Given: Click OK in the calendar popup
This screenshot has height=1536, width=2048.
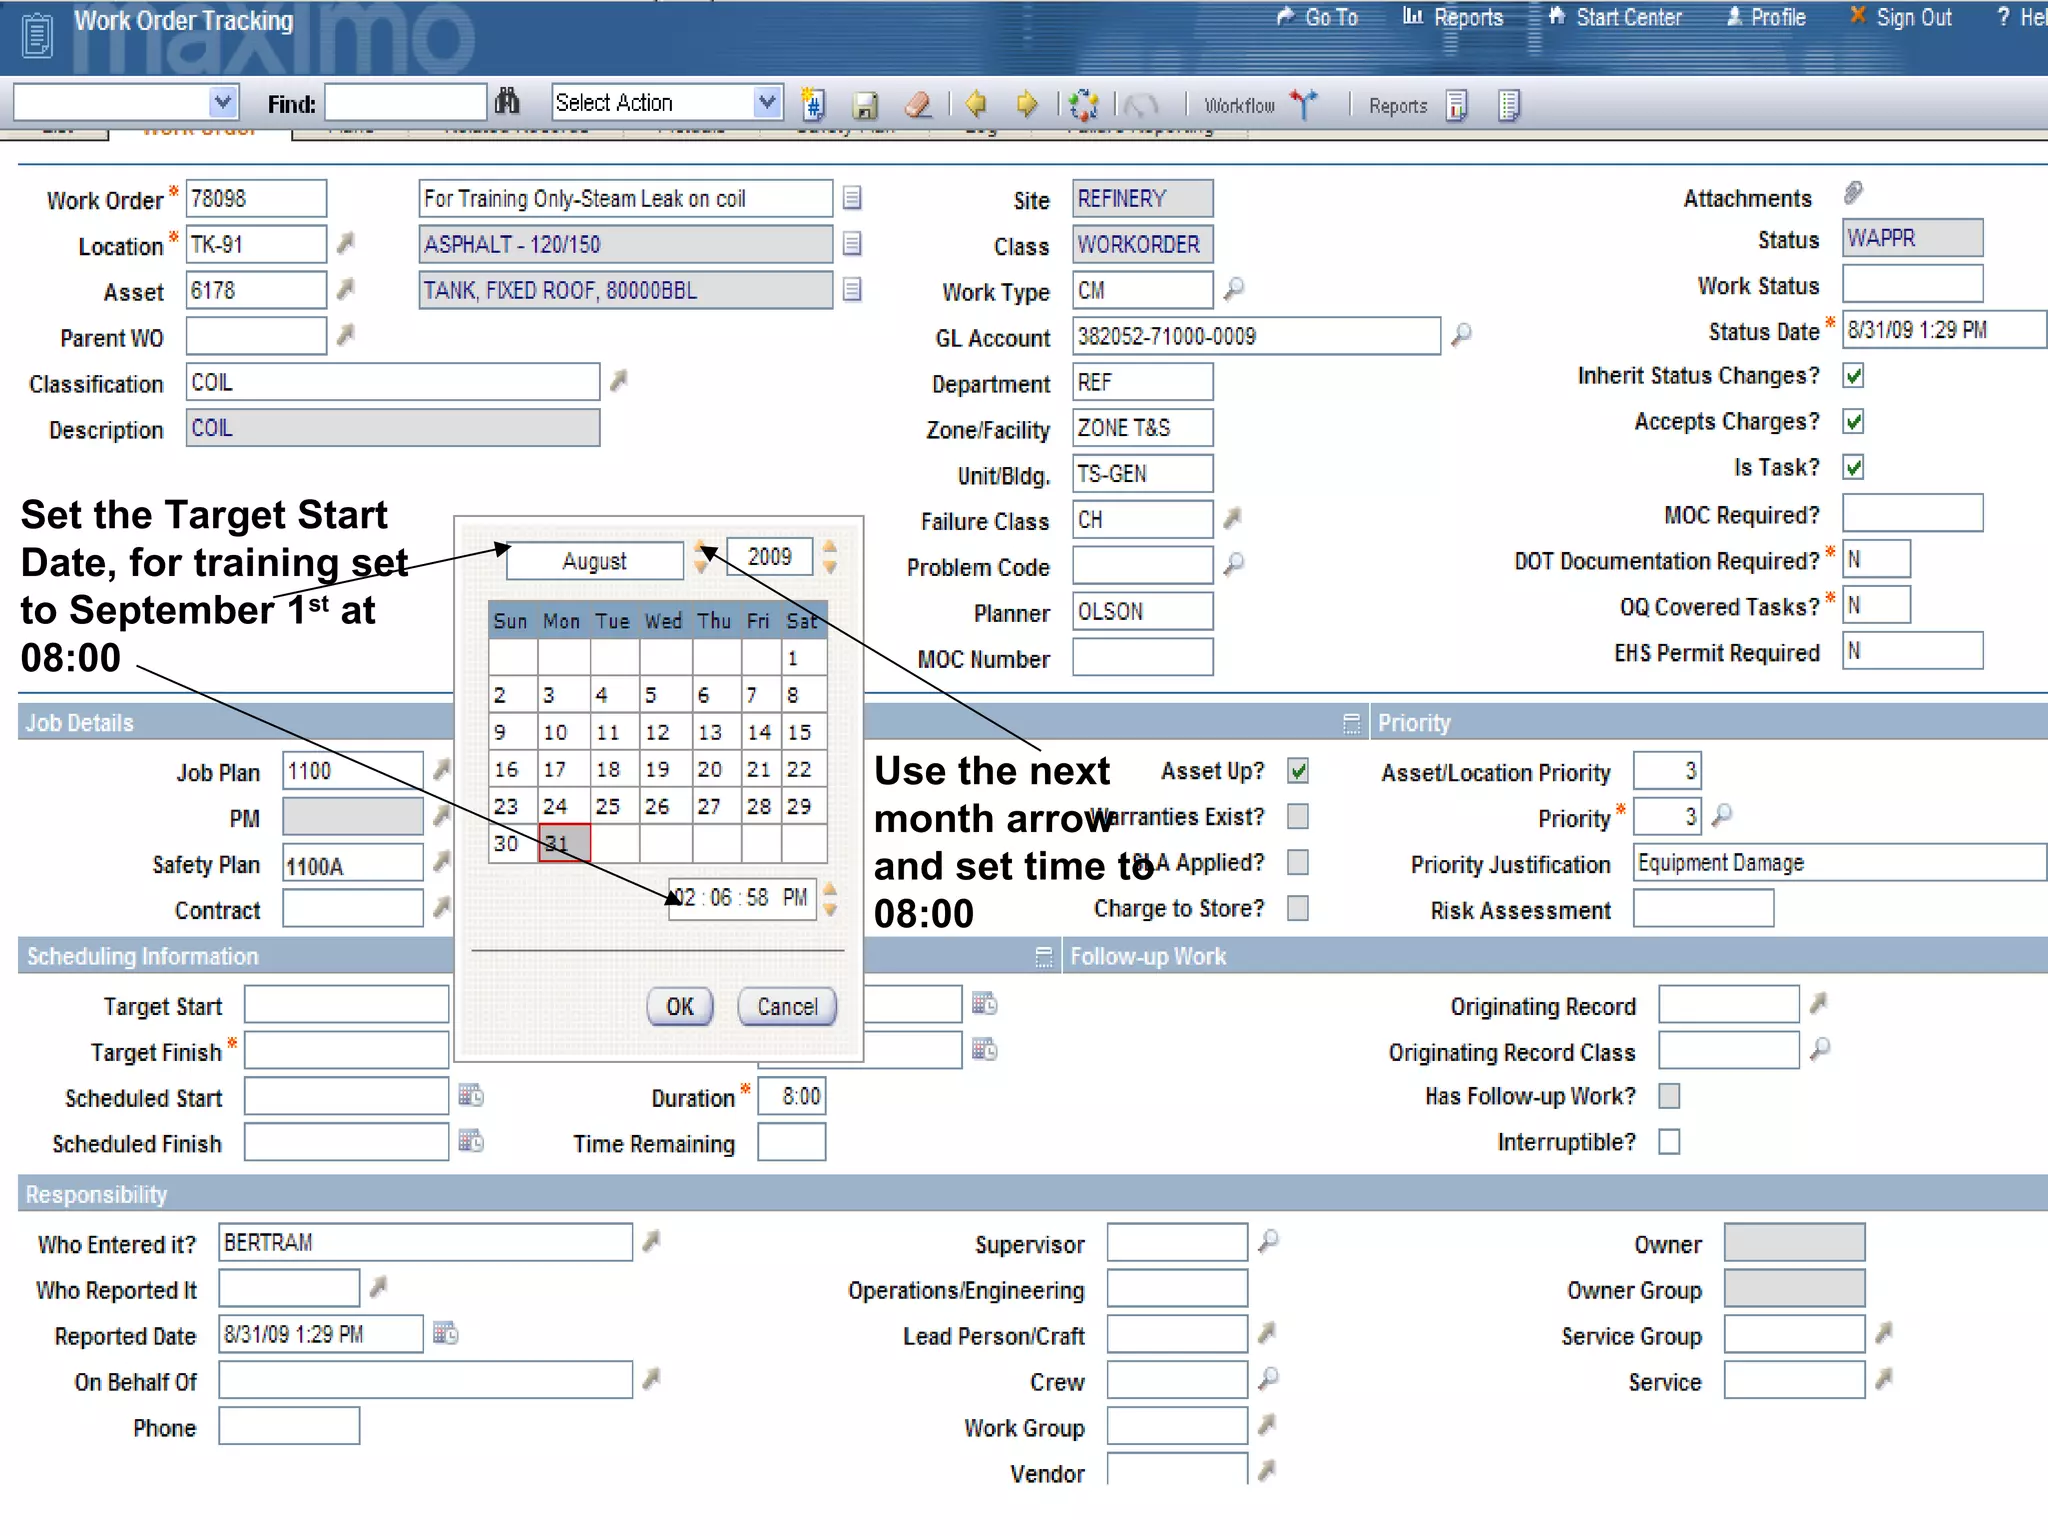Looking at the screenshot, I should [680, 1007].
